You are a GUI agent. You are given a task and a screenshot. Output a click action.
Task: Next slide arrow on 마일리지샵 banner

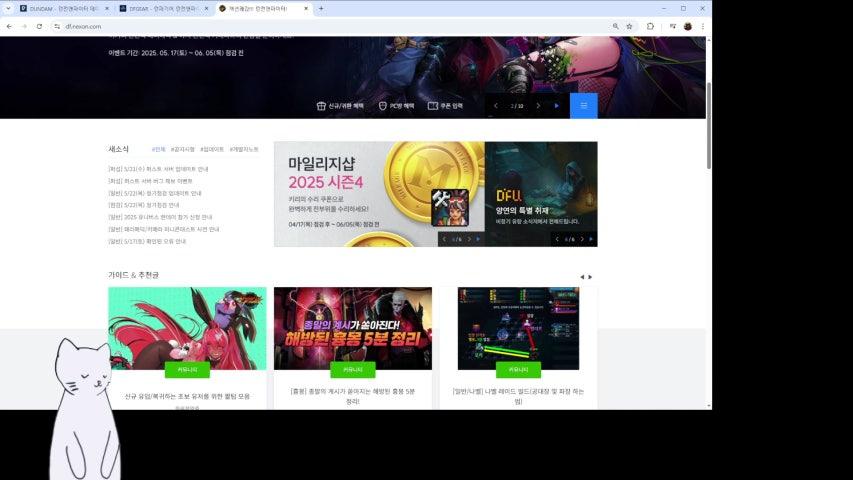(x=469, y=239)
